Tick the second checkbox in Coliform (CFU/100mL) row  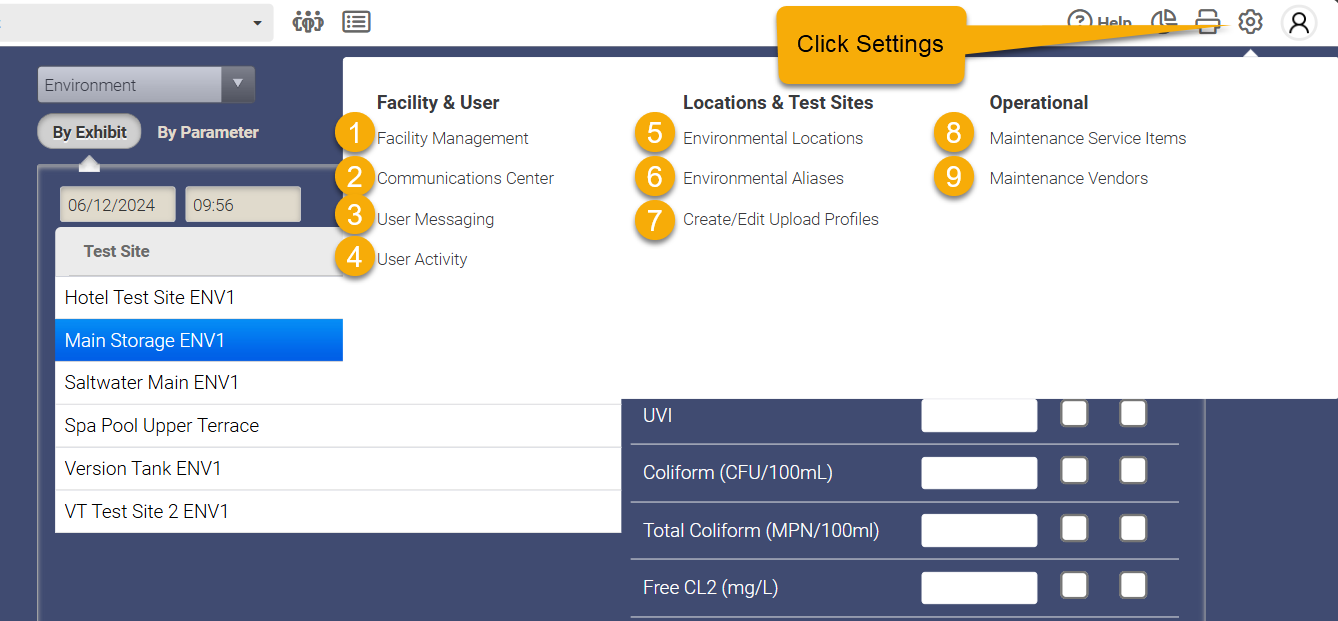(x=1133, y=470)
